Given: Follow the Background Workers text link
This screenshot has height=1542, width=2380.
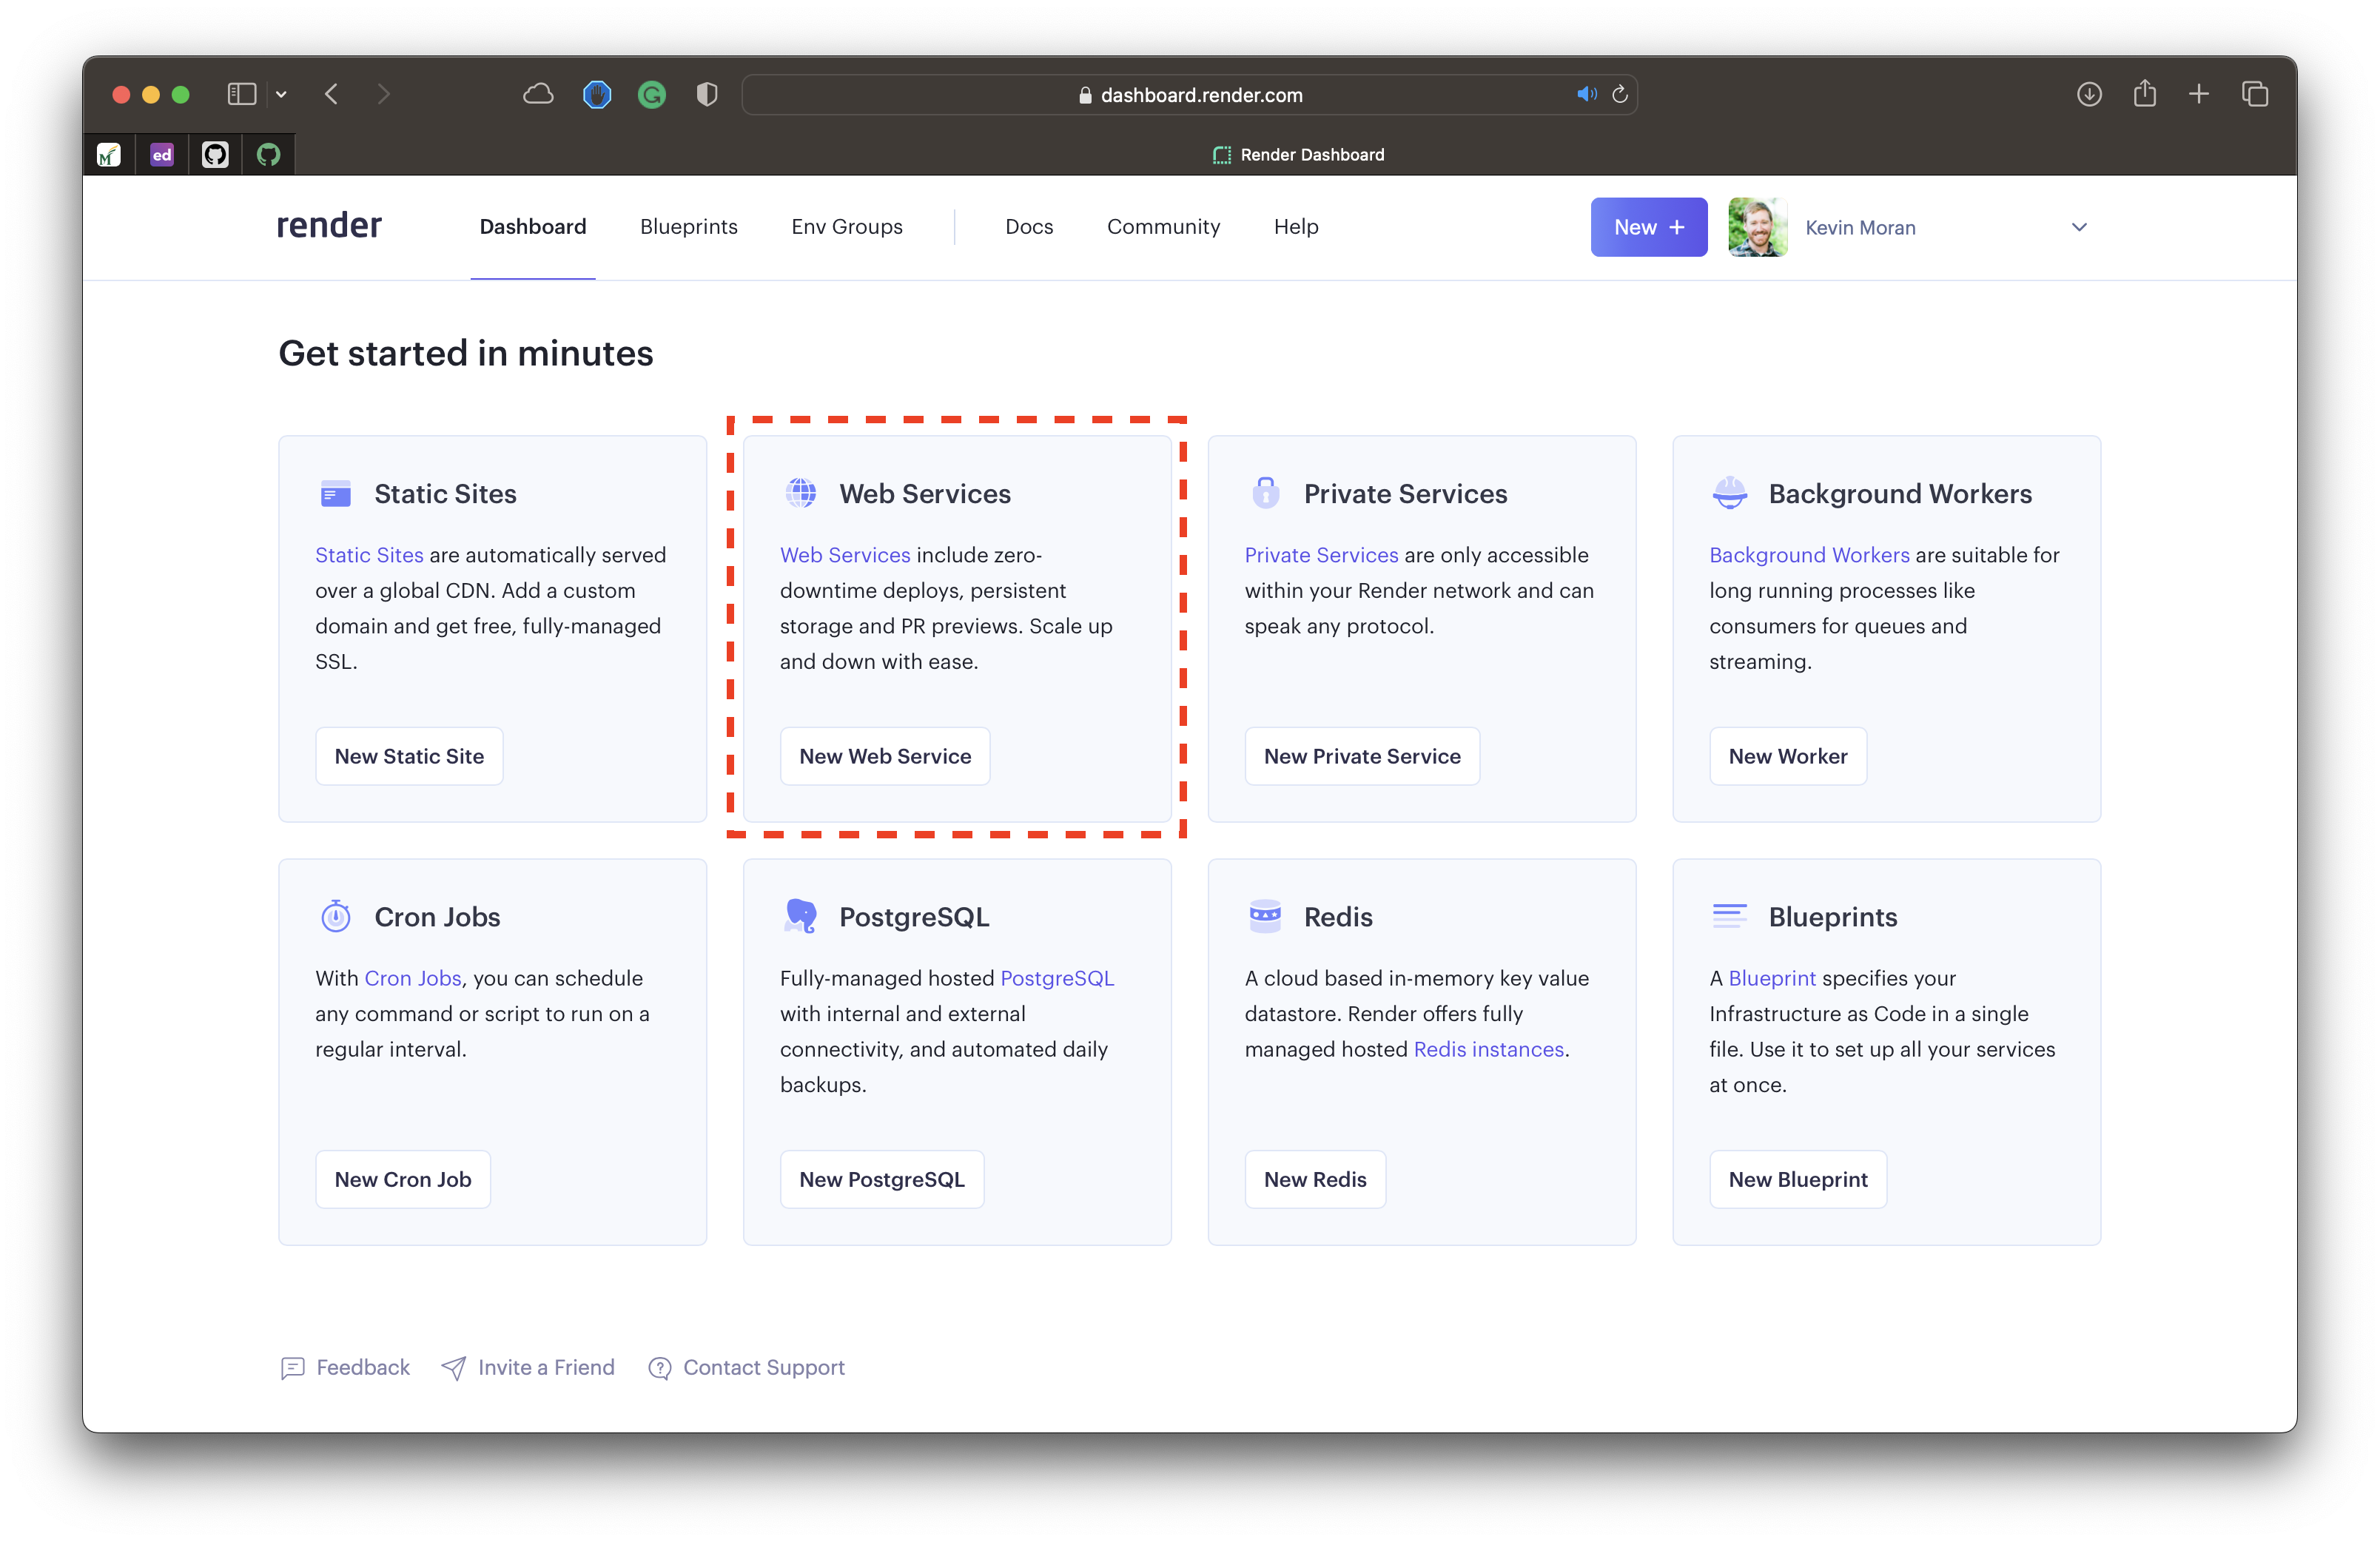Looking at the screenshot, I should [x=1809, y=555].
